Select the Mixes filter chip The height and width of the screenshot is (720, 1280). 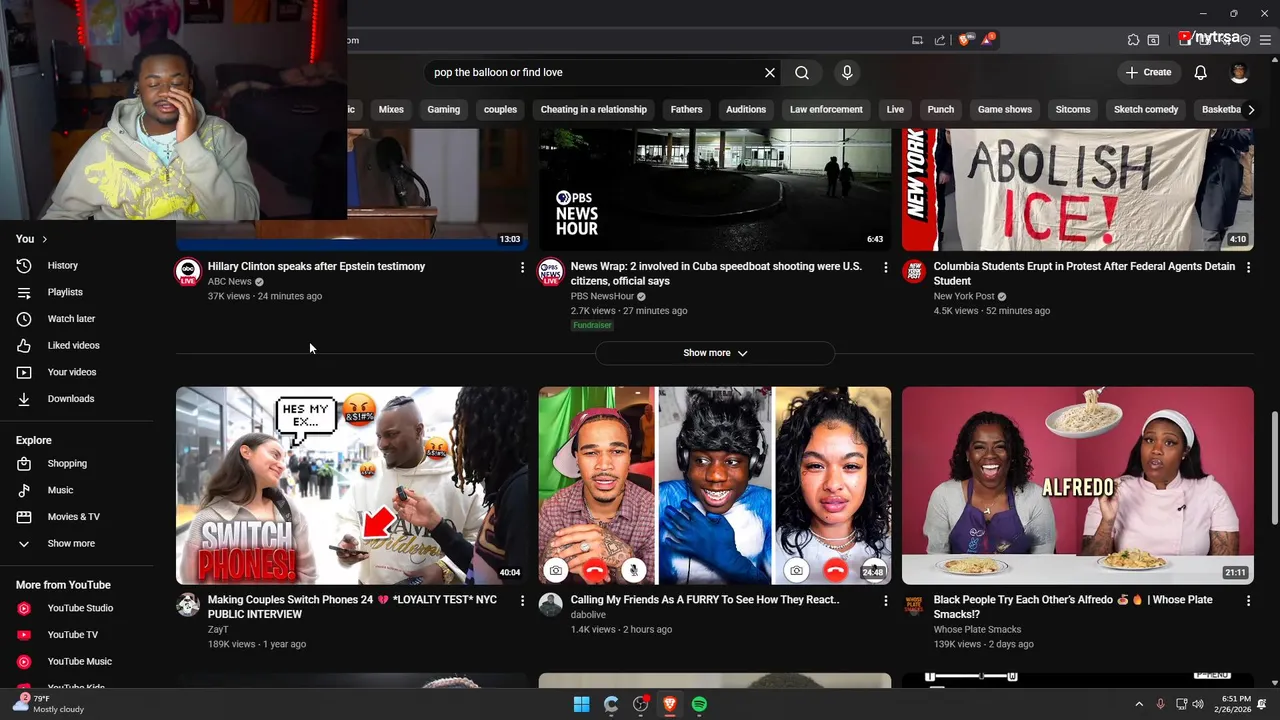391,110
